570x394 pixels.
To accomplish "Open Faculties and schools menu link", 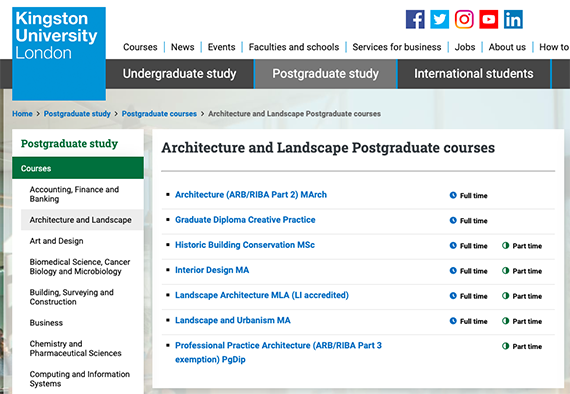I will [294, 47].
